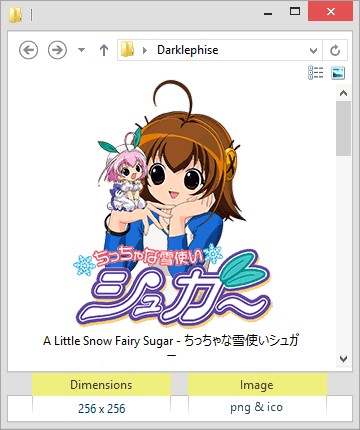Click the png & ico value

[257, 408]
